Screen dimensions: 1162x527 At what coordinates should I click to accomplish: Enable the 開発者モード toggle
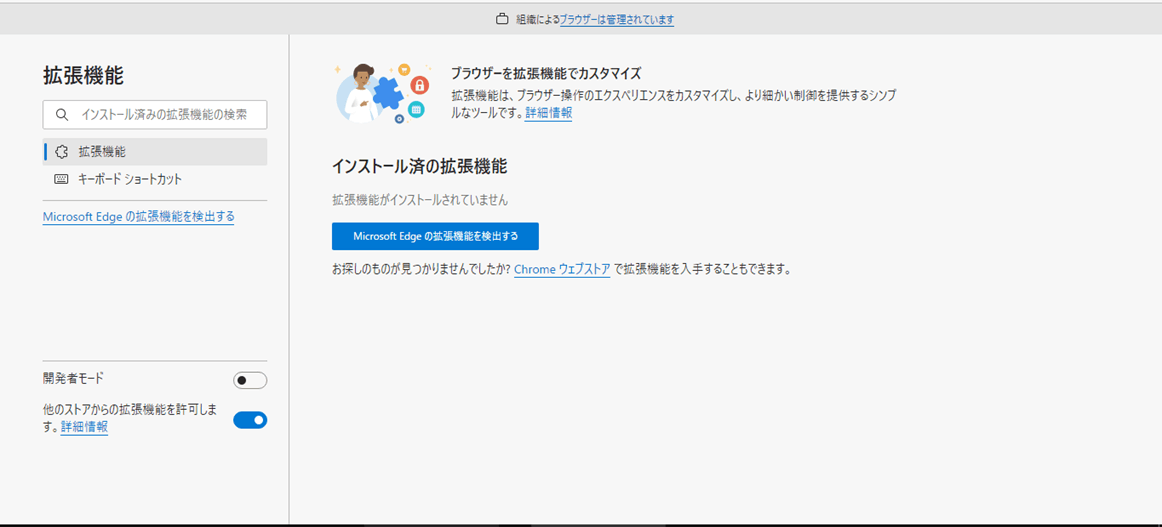[x=250, y=381]
